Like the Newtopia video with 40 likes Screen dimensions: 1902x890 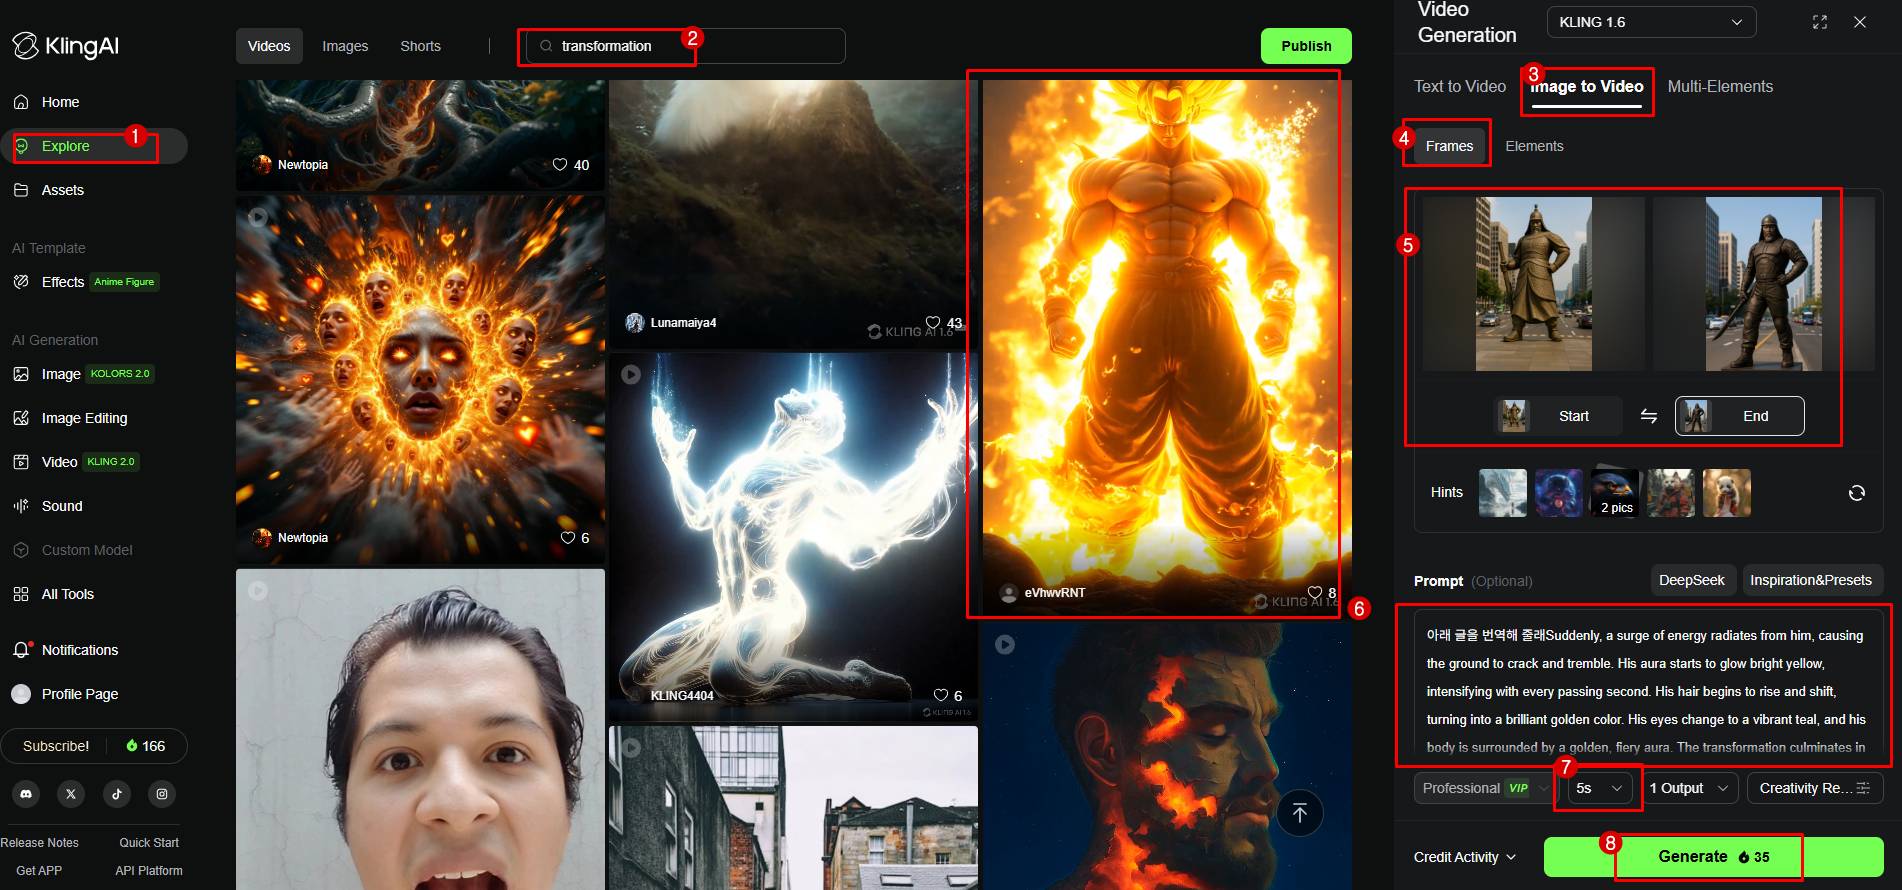[560, 165]
